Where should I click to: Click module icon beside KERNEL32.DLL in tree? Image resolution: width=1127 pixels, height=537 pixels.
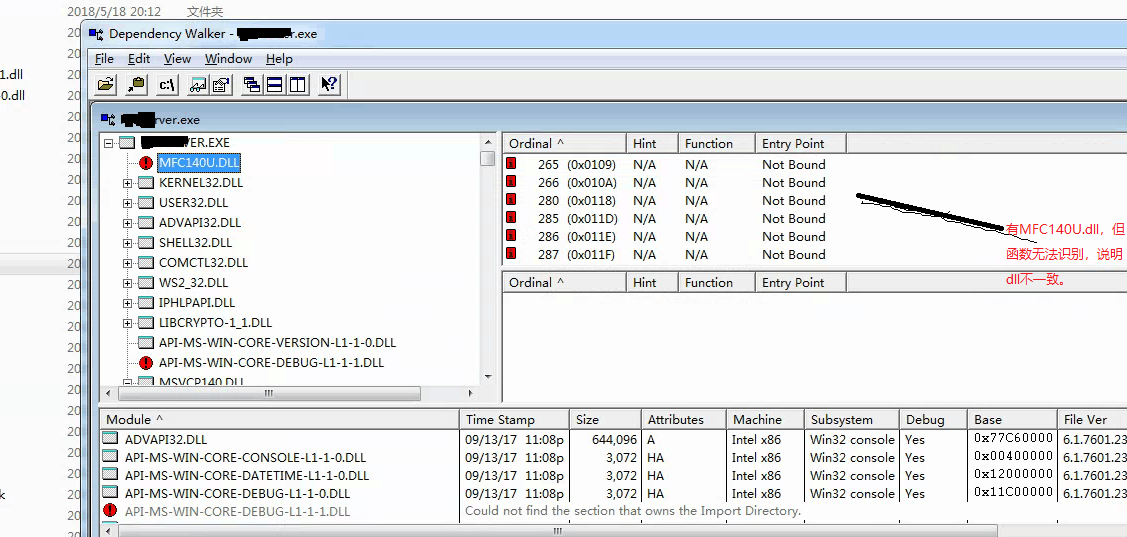pos(146,183)
